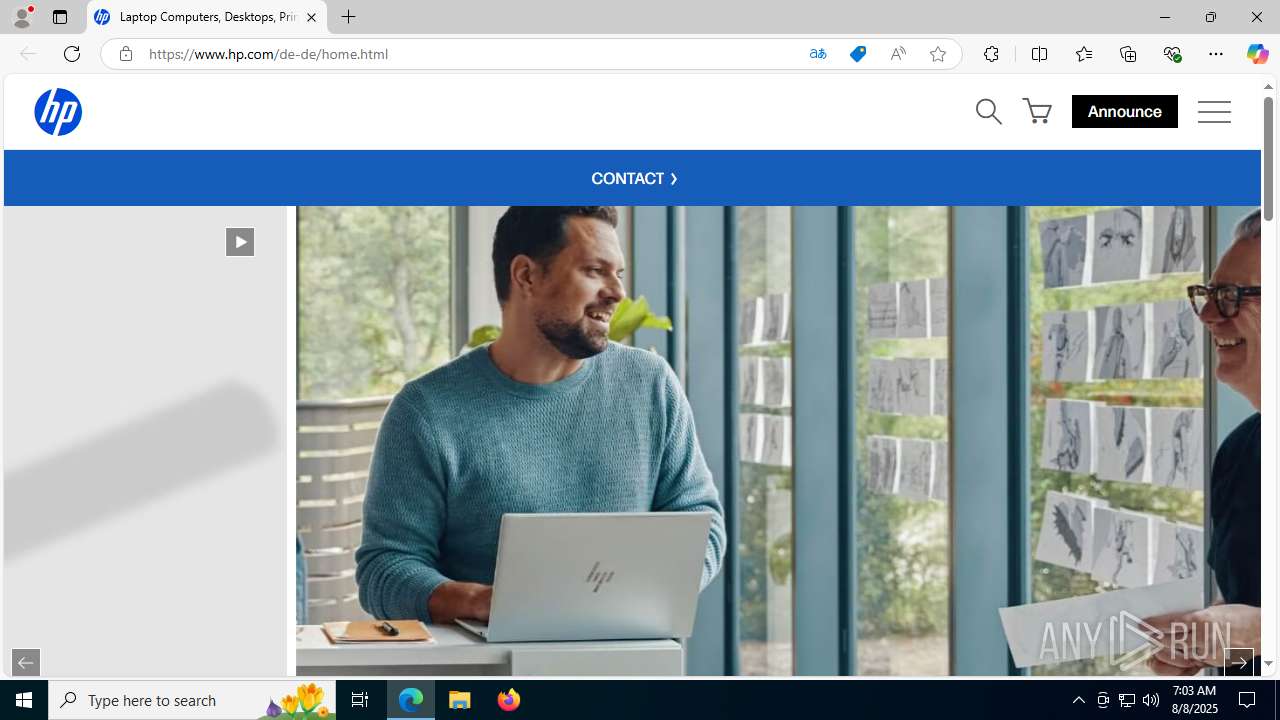Screen dimensions: 1280x720
Task: Open Copilot sidebar
Action: (x=1257, y=54)
